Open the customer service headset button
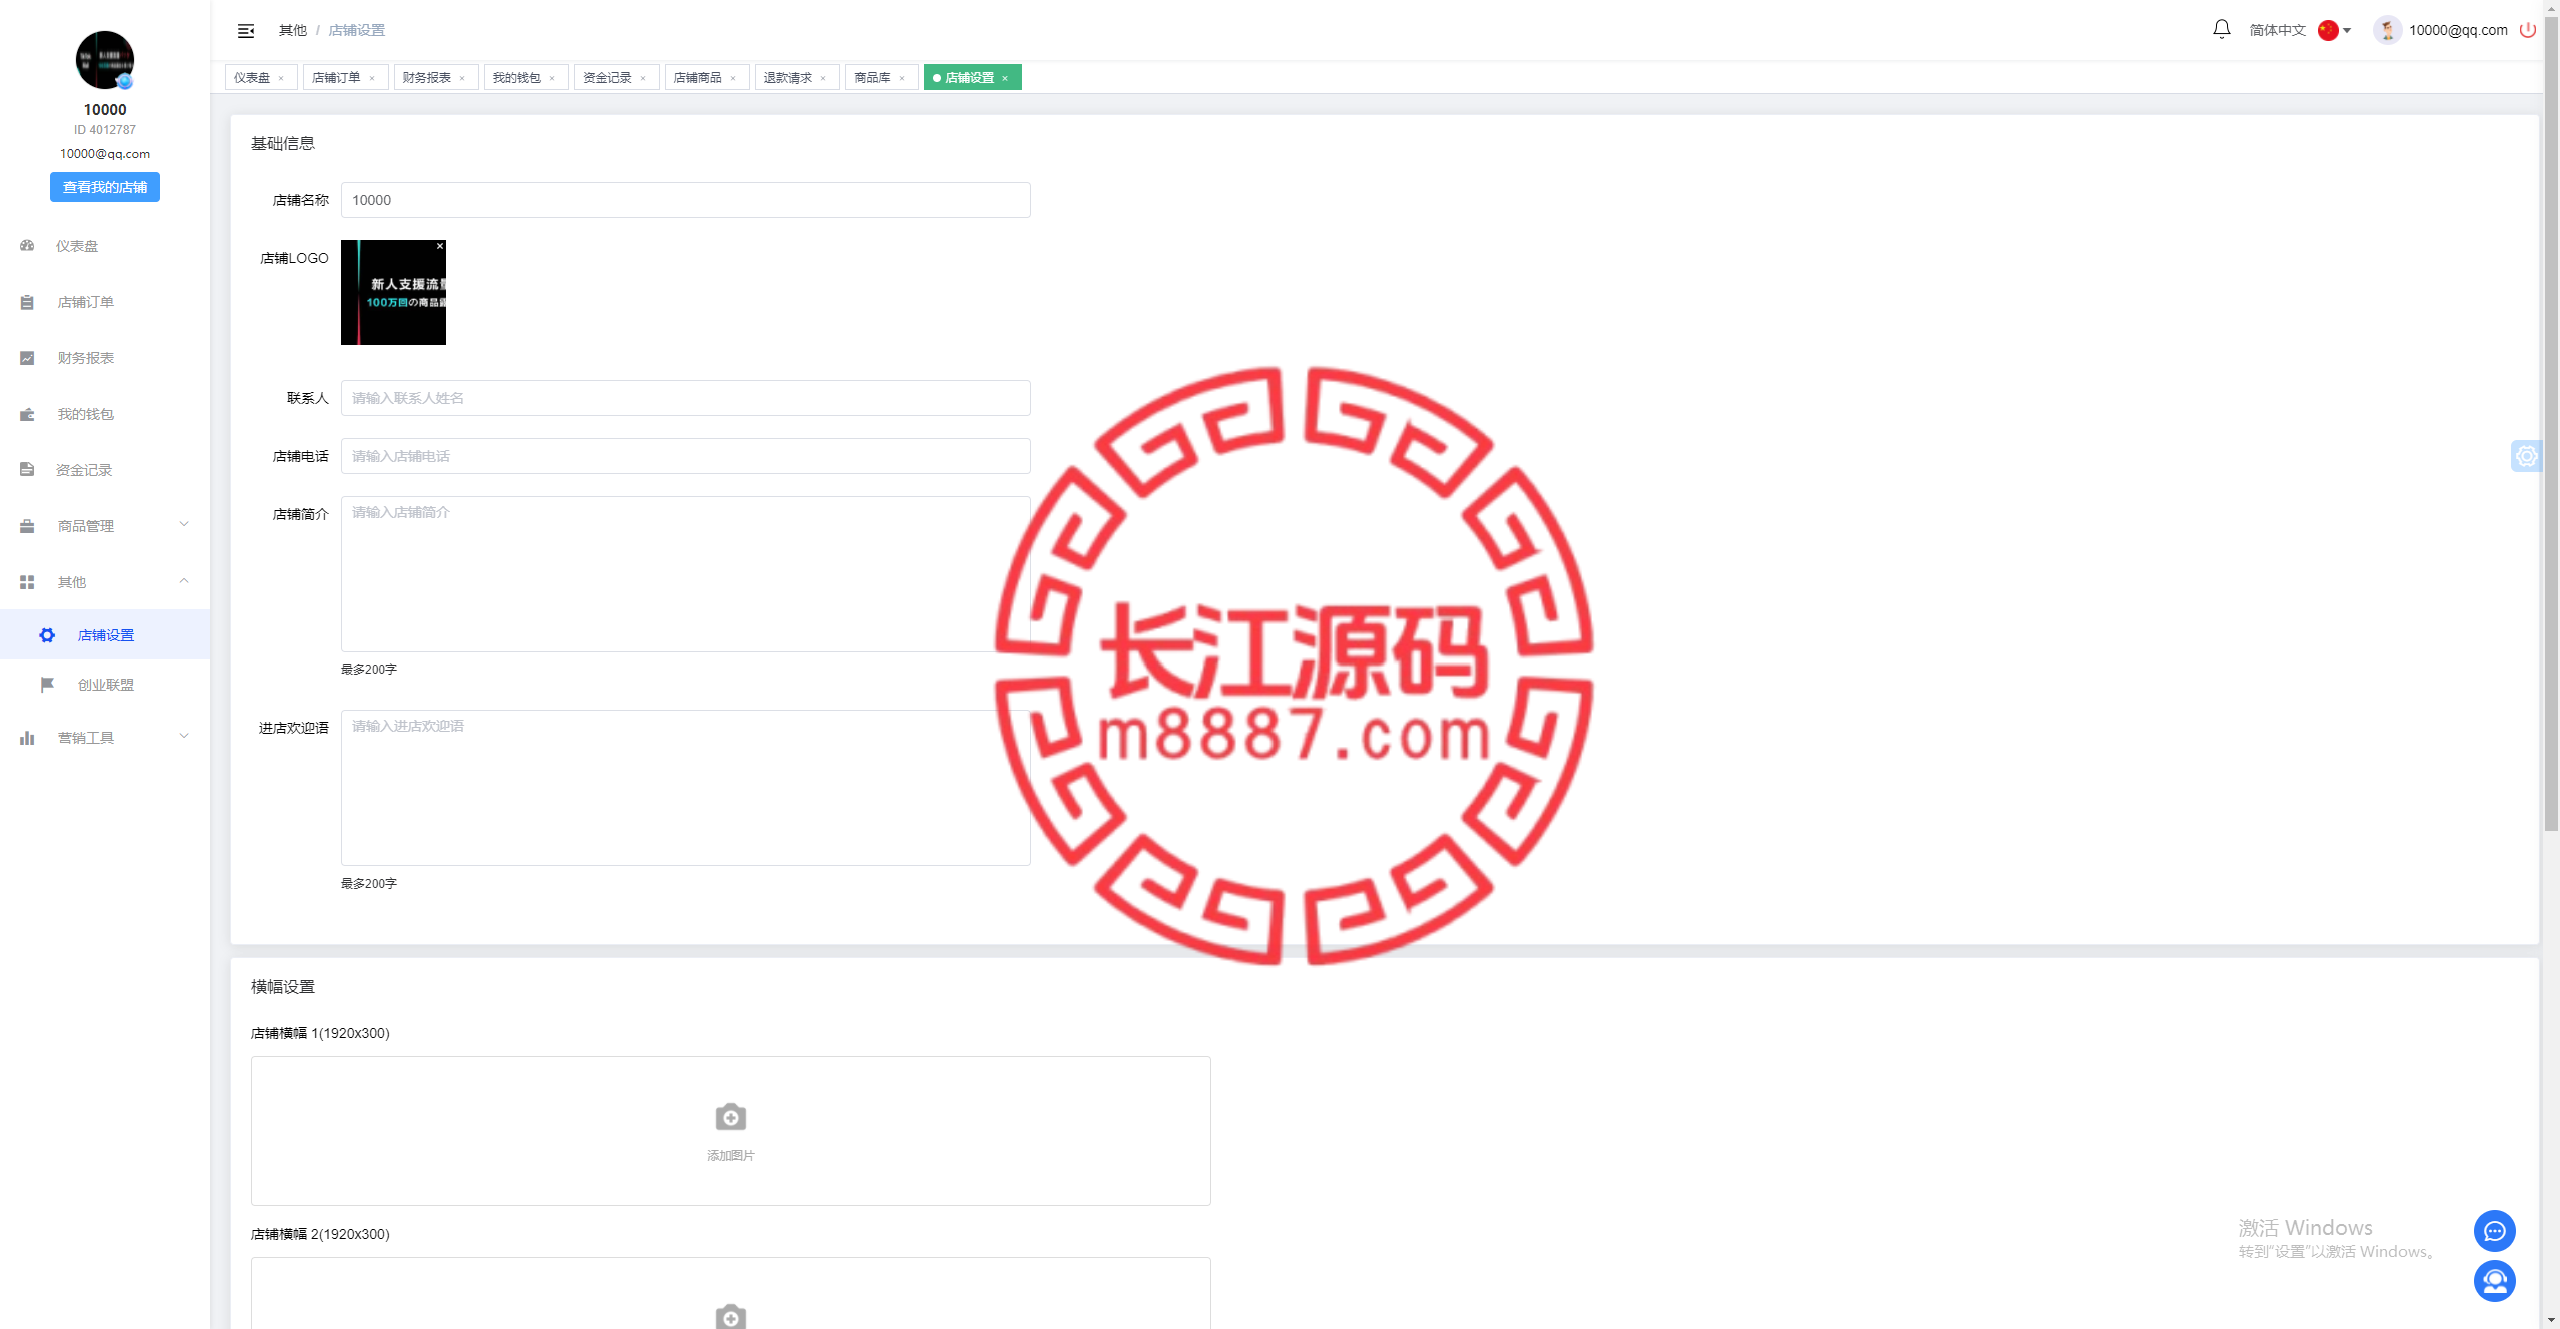This screenshot has height=1329, width=2560. coord(2495,1281)
